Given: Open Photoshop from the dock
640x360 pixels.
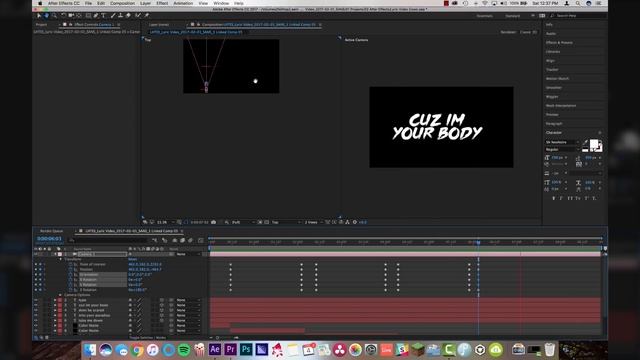Looking at the screenshot, I should click(x=246, y=349).
